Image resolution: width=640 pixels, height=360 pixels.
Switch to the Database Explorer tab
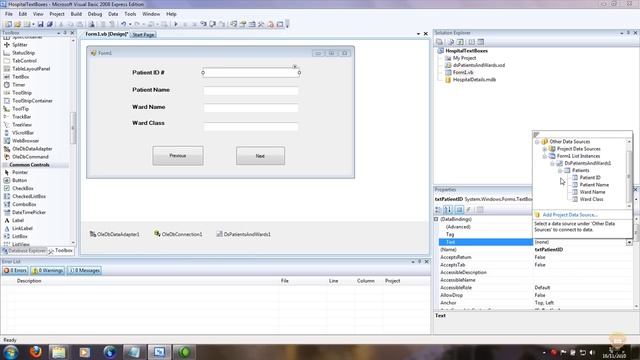click(24, 251)
